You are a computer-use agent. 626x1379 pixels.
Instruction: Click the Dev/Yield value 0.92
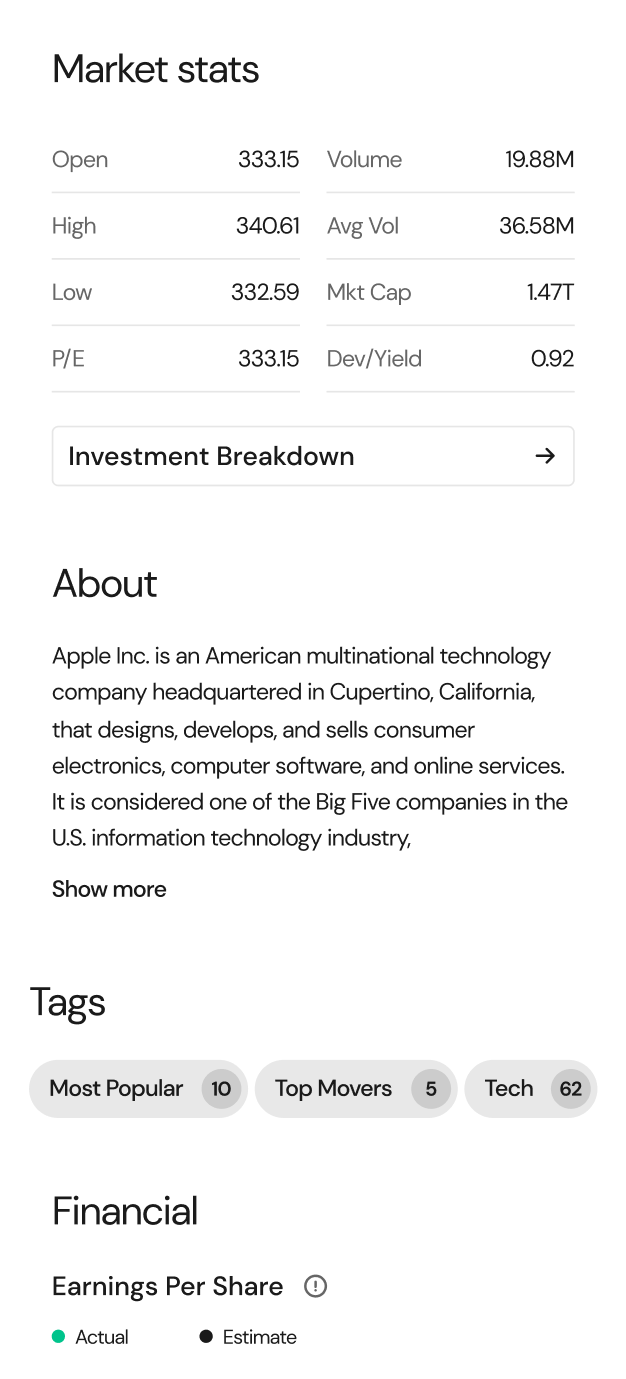point(552,359)
